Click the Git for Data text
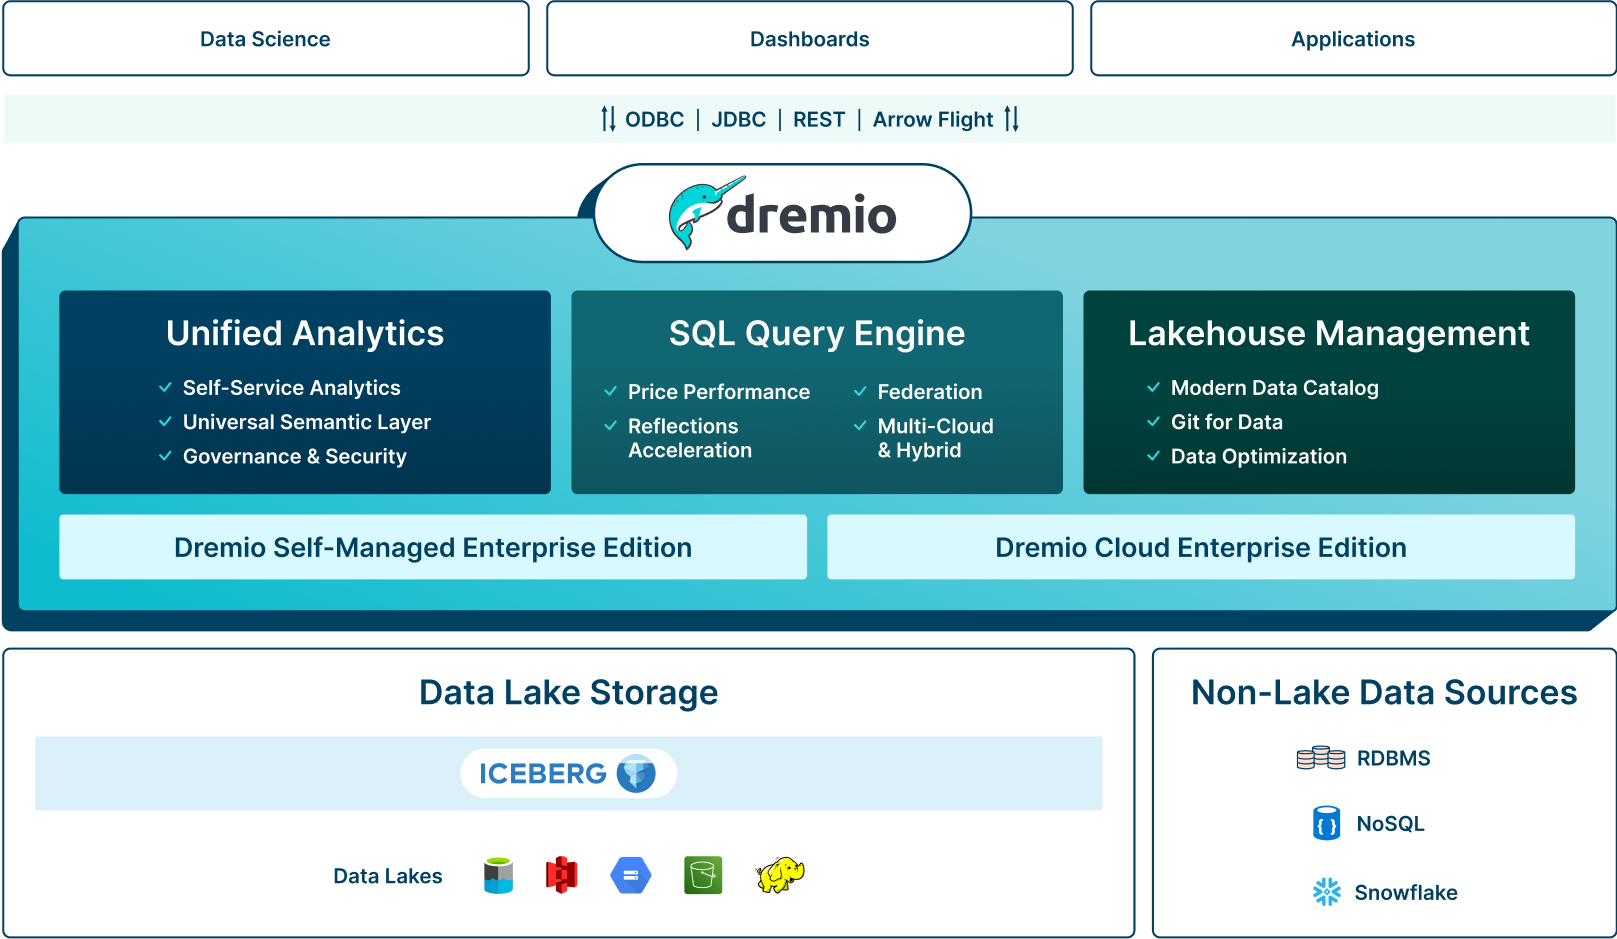This screenshot has width=1617, height=939. click(x=1227, y=422)
